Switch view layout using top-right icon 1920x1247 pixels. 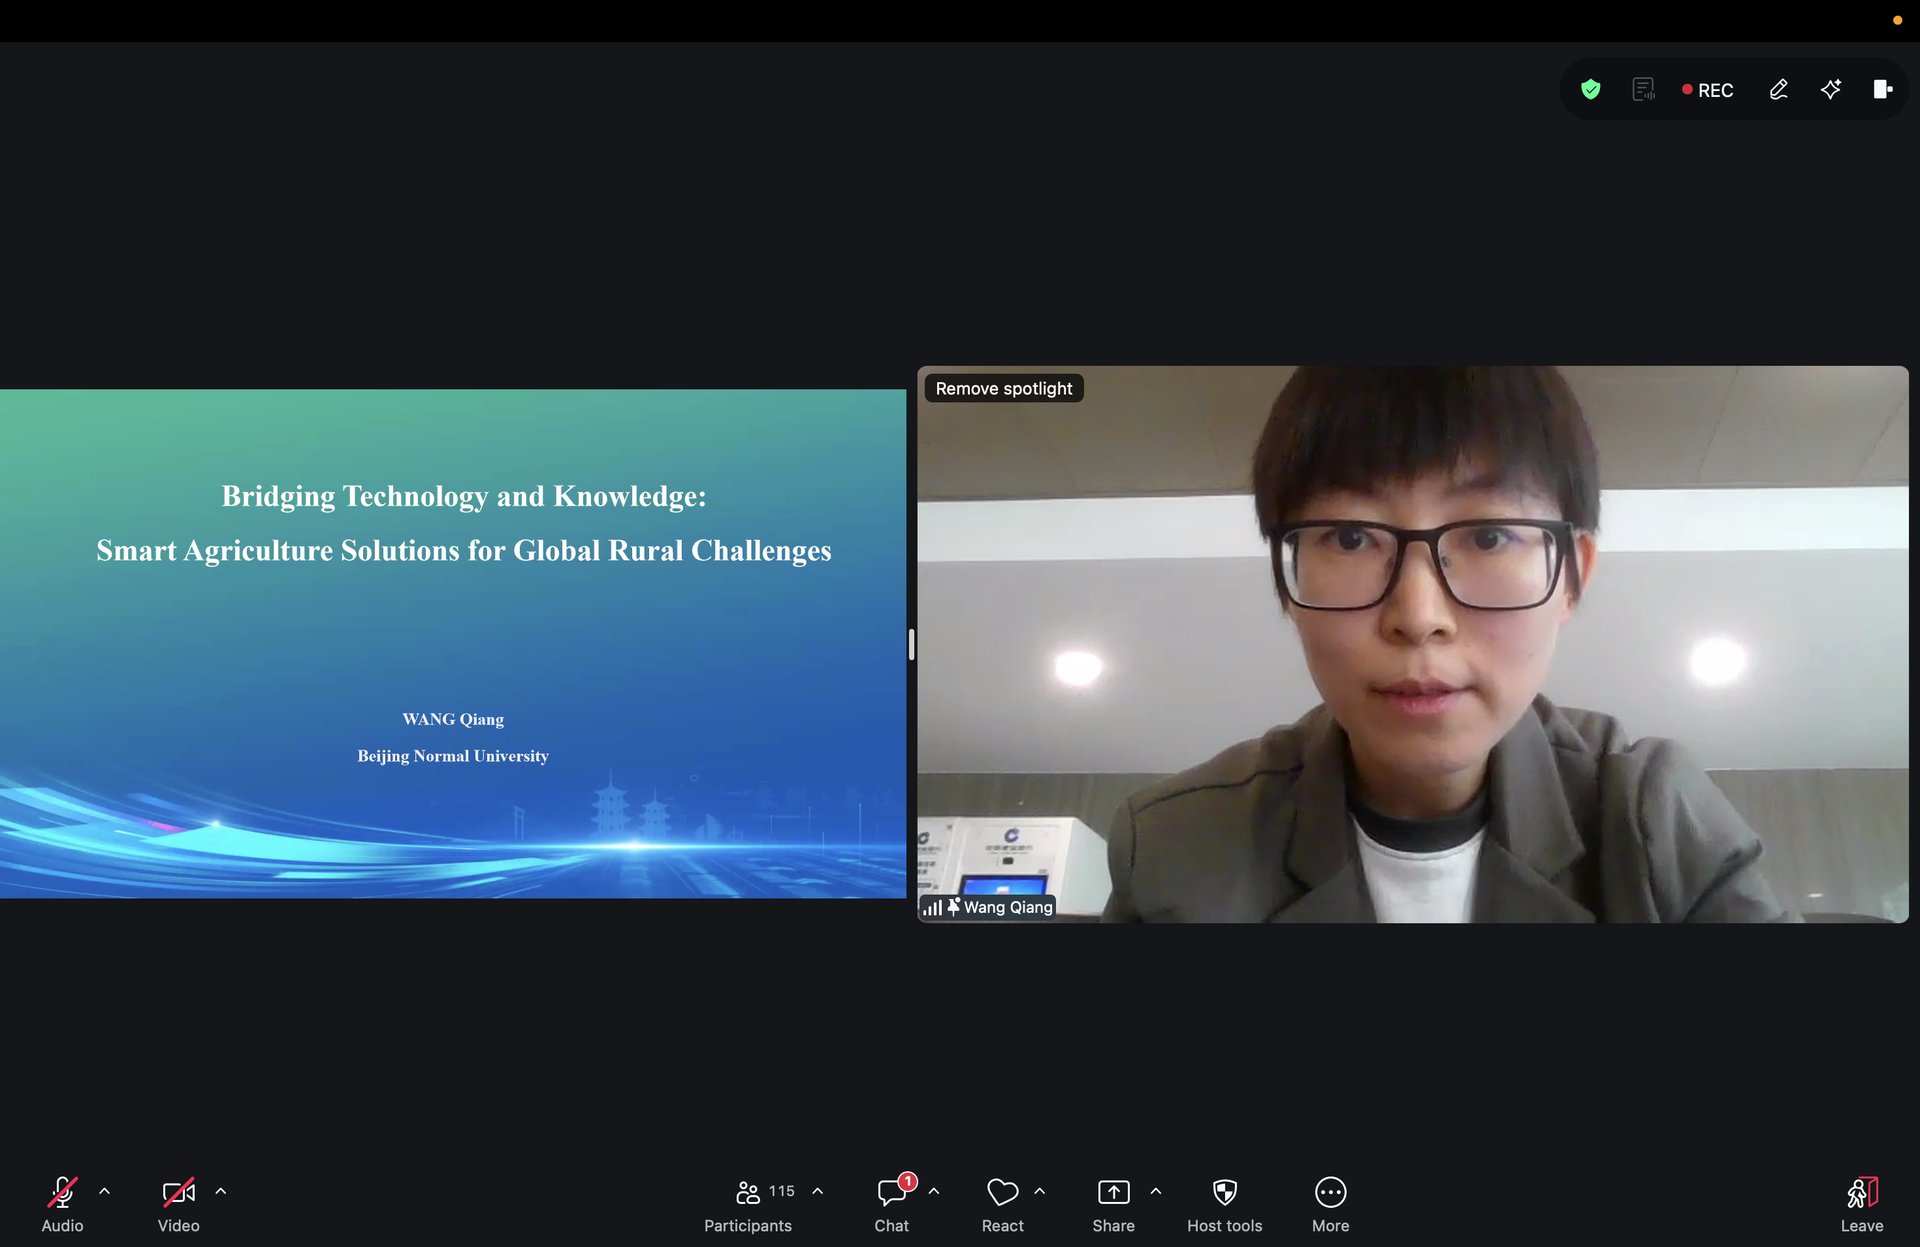1882,90
